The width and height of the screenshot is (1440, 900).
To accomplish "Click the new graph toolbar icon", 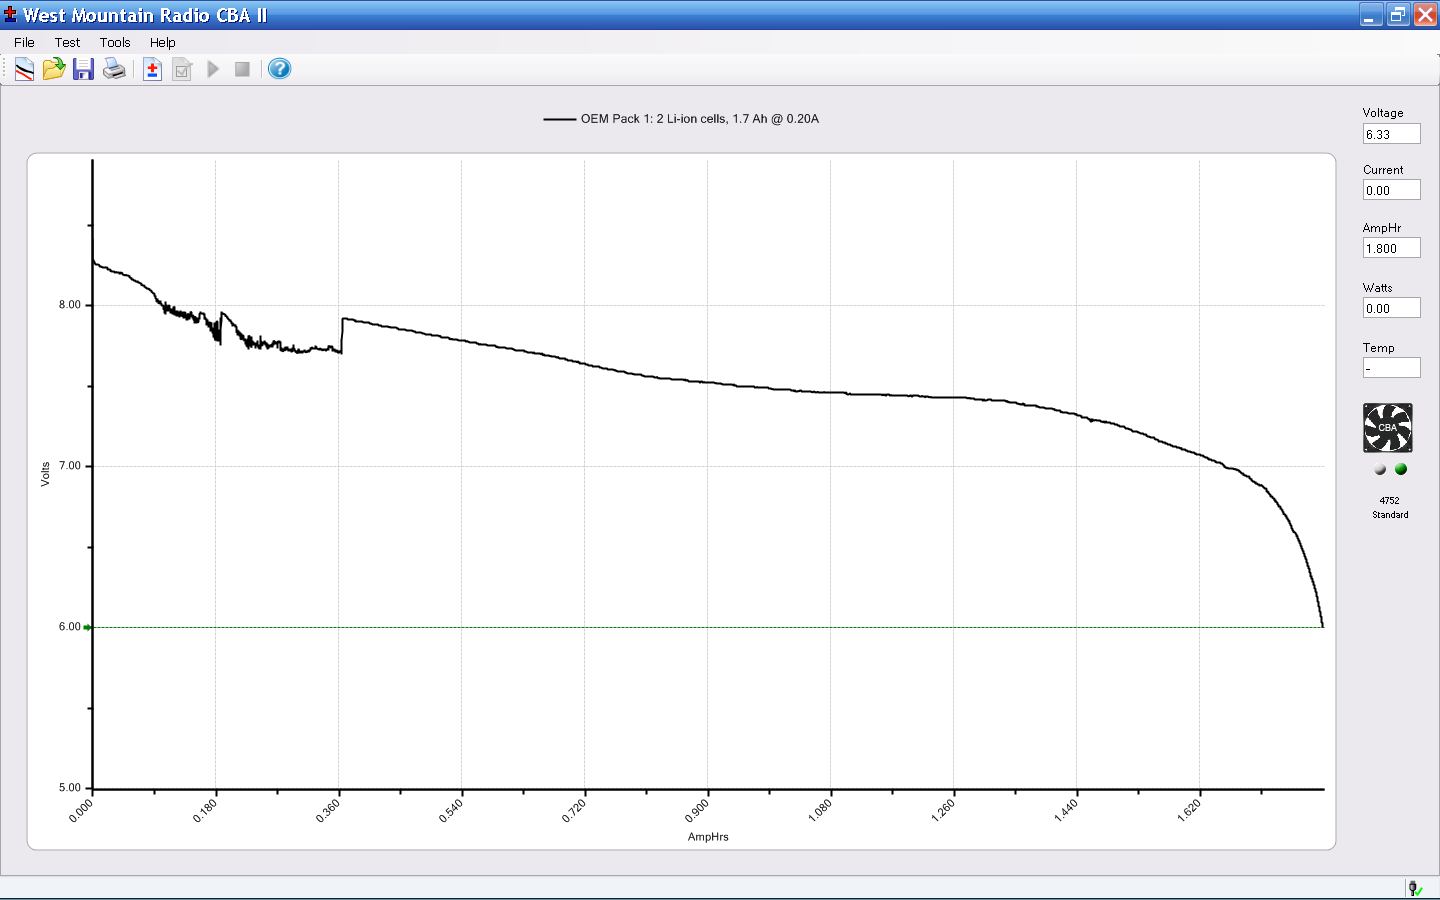I will click(x=24, y=69).
